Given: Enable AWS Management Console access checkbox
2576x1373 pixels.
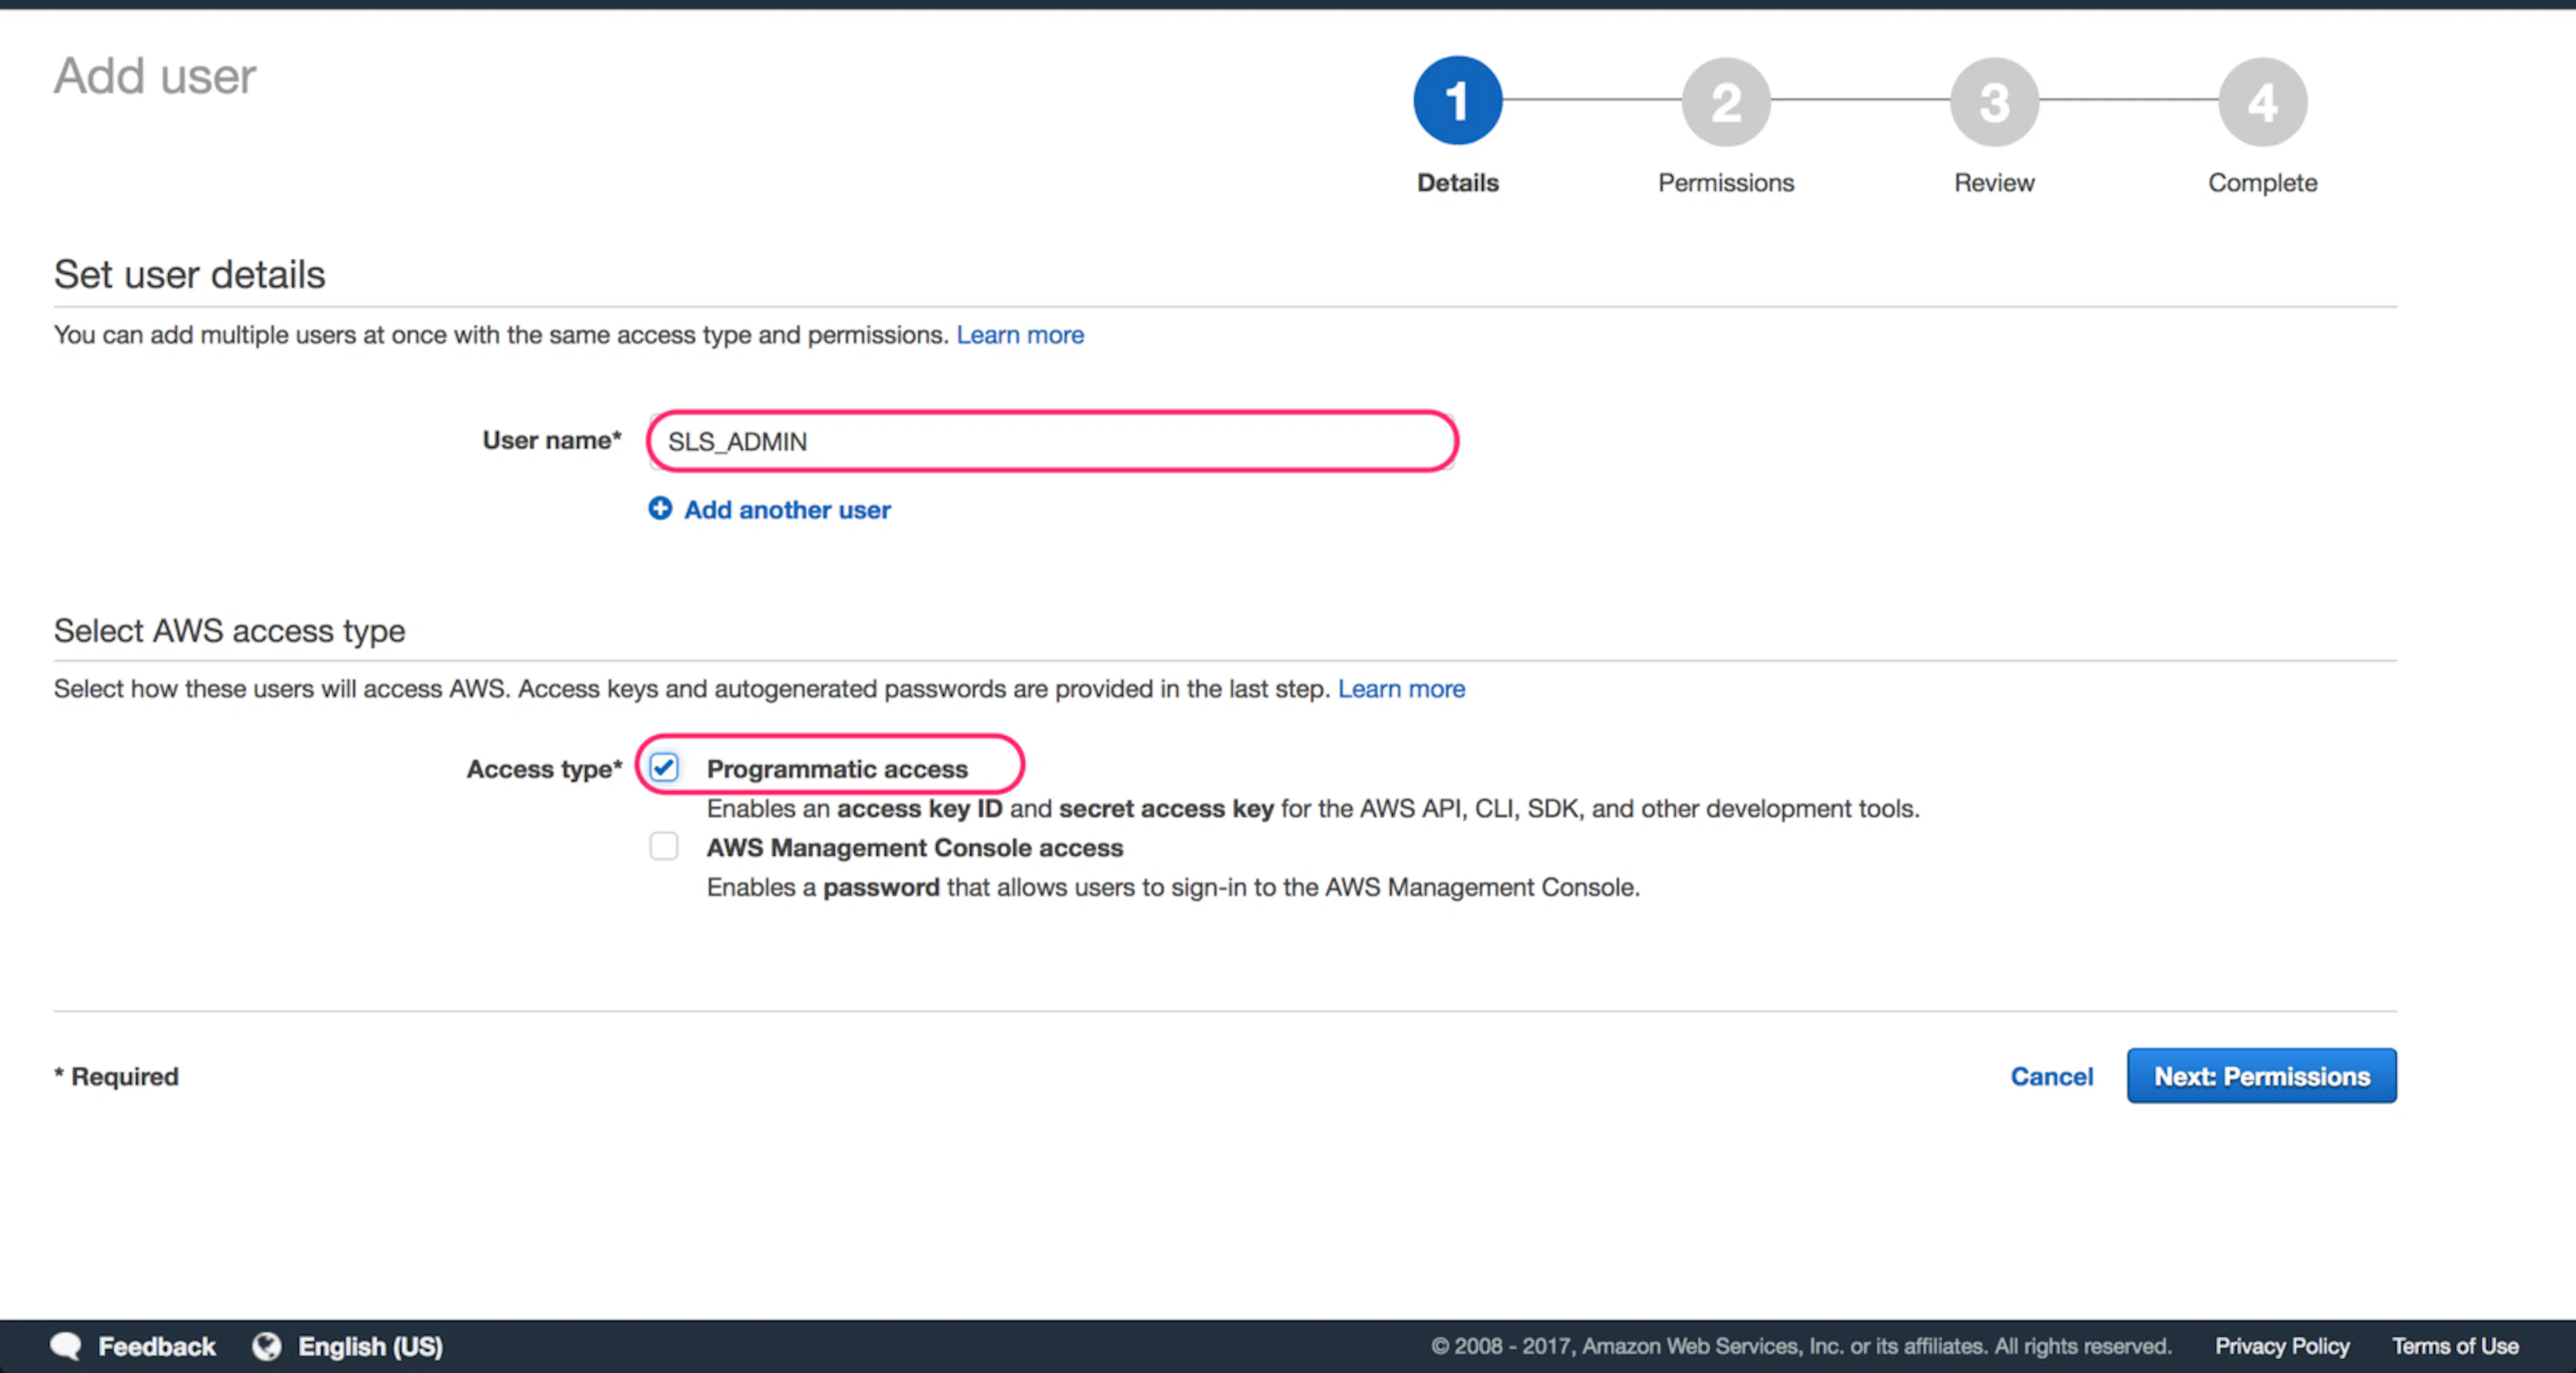Looking at the screenshot, I should 664,847.
